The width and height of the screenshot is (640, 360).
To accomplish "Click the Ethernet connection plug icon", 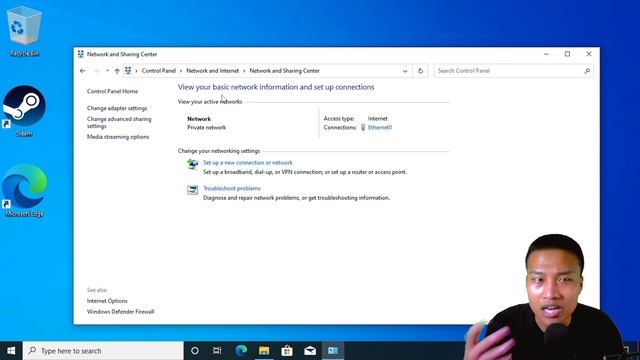I will click(363, 127).
